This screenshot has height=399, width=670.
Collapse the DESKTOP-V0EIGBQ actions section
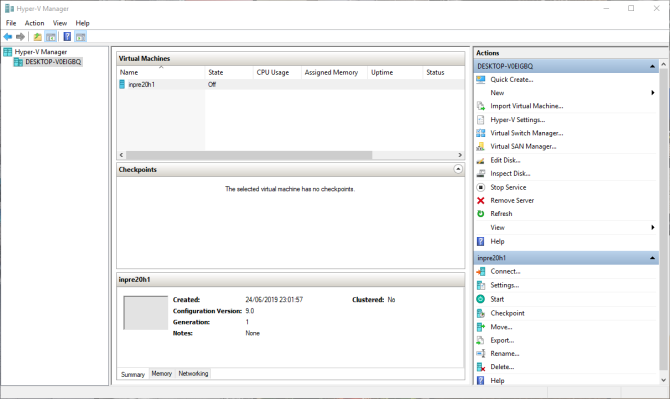tap(652, 66)
